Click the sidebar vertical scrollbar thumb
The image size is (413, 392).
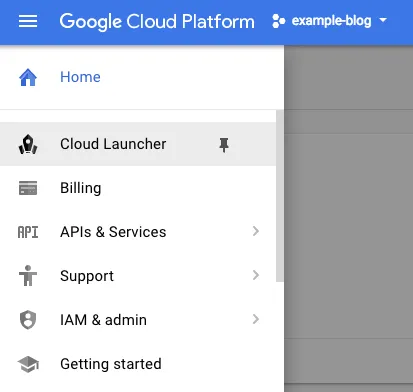[x=280, y=196]
